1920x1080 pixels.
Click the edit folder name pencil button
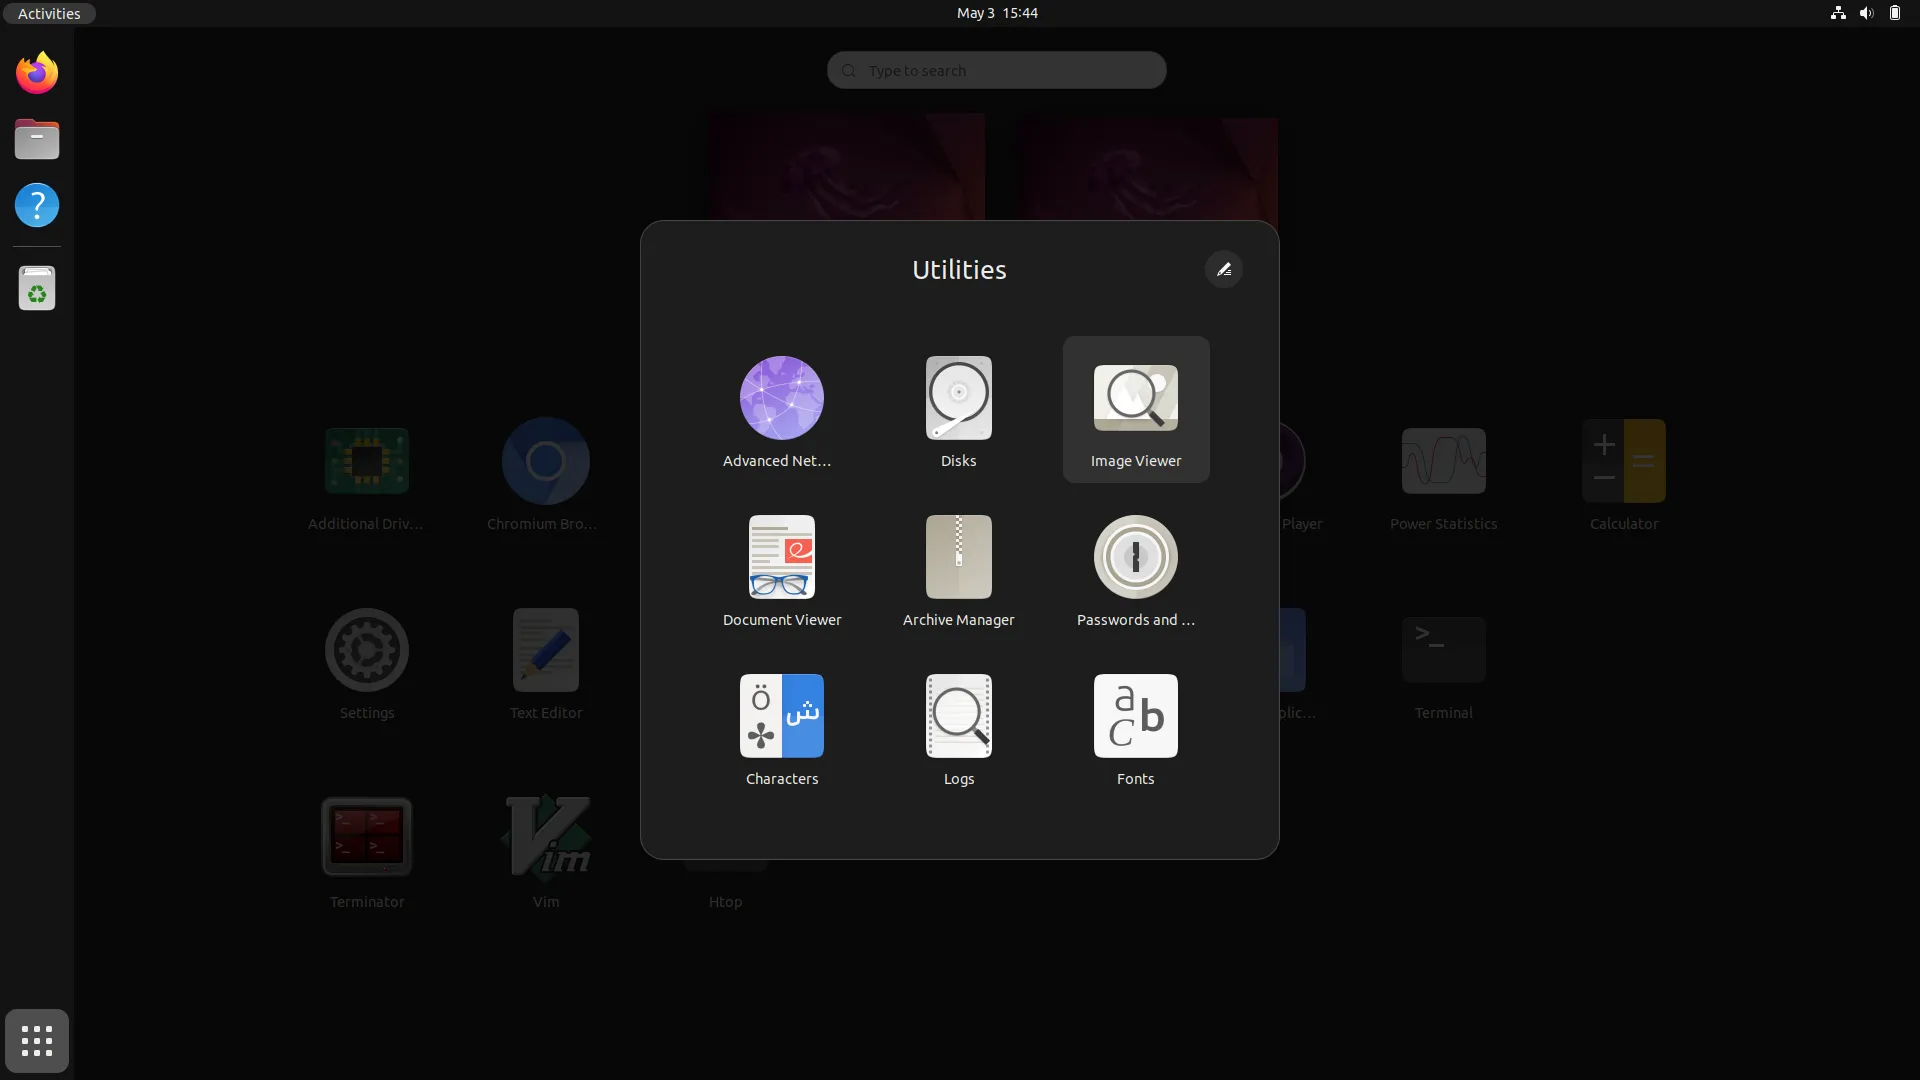1223,269
